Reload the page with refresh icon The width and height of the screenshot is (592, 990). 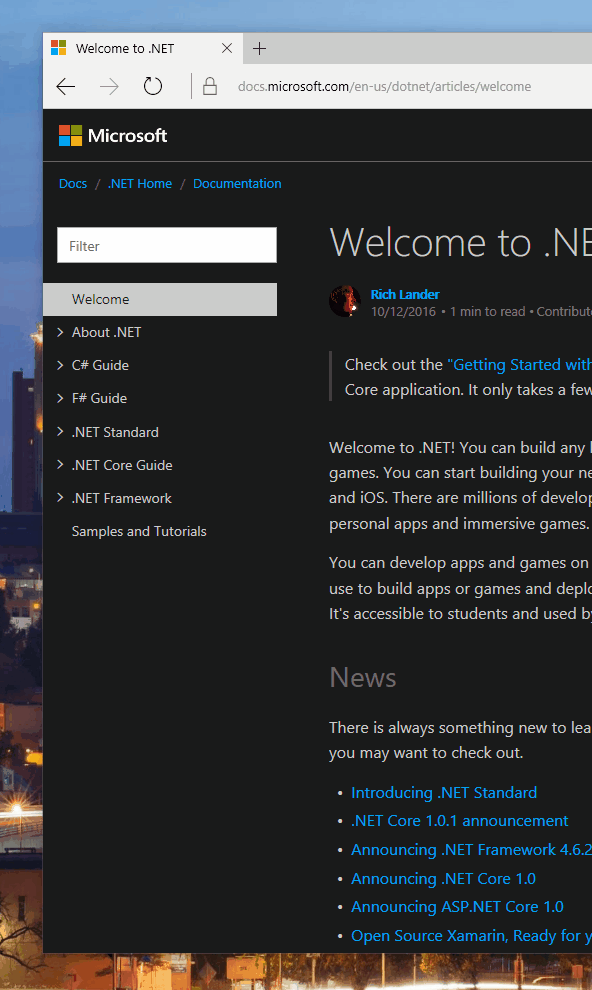pos(153,86)
